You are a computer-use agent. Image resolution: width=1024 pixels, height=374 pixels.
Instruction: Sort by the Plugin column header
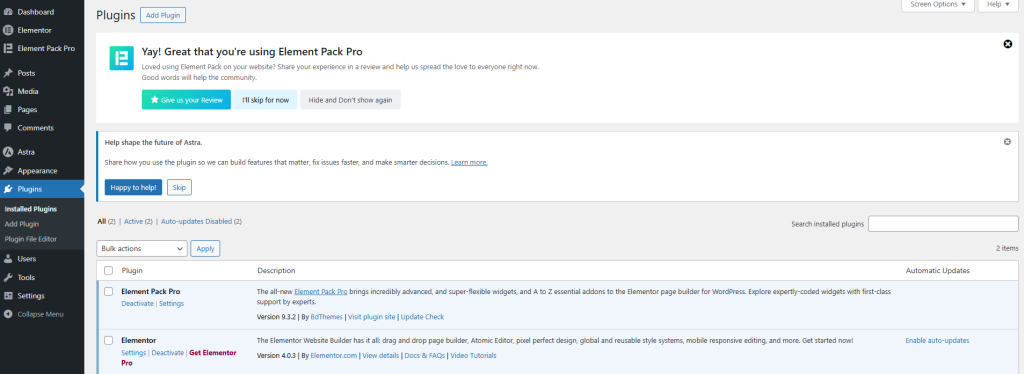pos(132,270)
